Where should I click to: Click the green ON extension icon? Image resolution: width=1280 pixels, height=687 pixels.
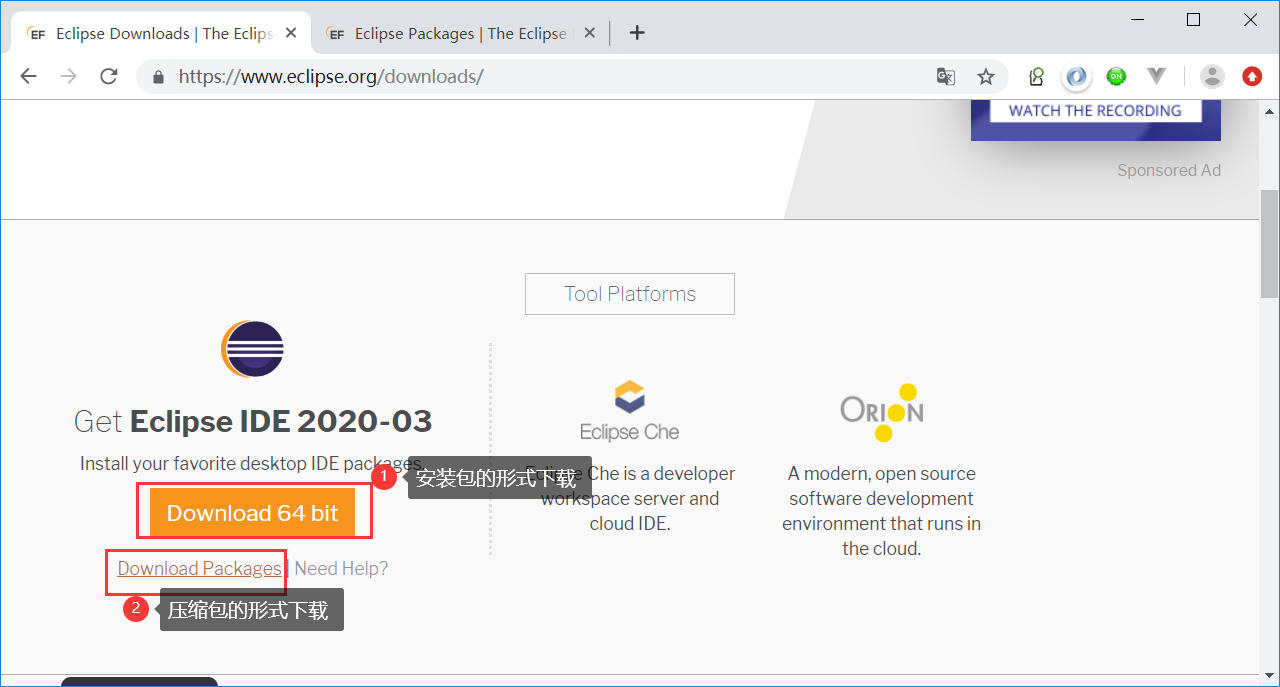[1116, 76]
